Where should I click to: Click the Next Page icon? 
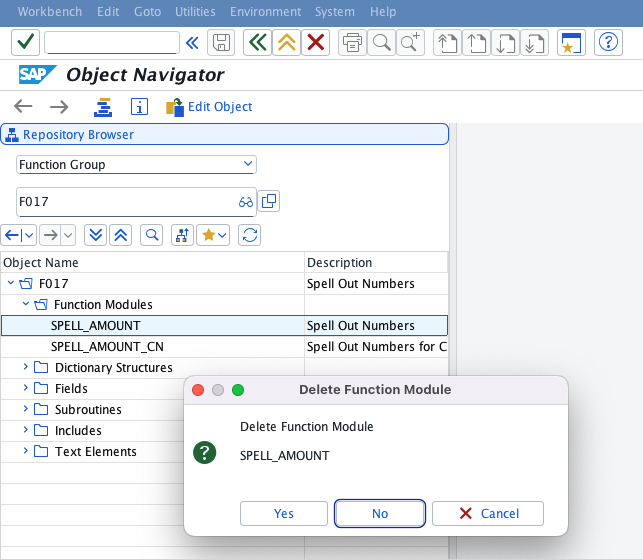pos(506,42)
